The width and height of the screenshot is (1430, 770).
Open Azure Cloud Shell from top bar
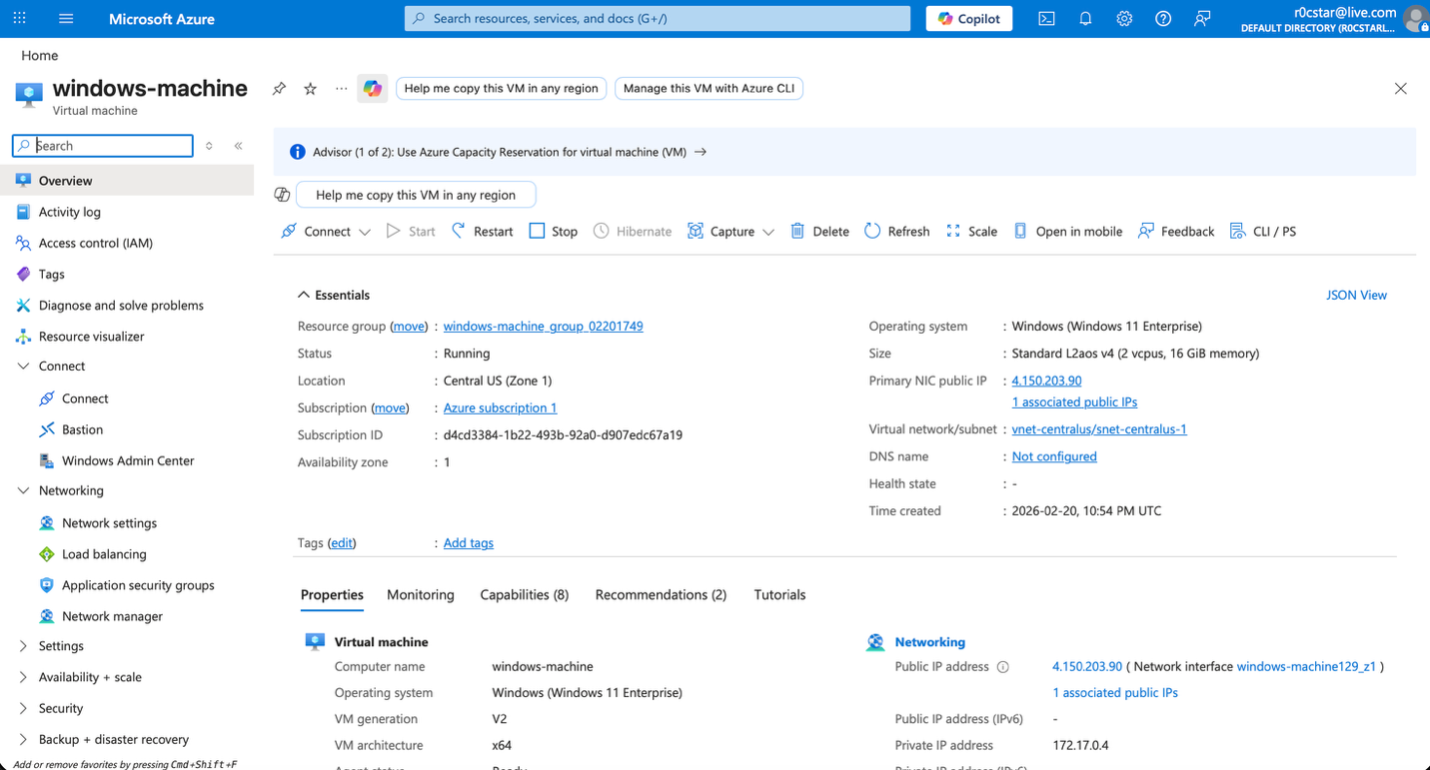coord(1046,18)
